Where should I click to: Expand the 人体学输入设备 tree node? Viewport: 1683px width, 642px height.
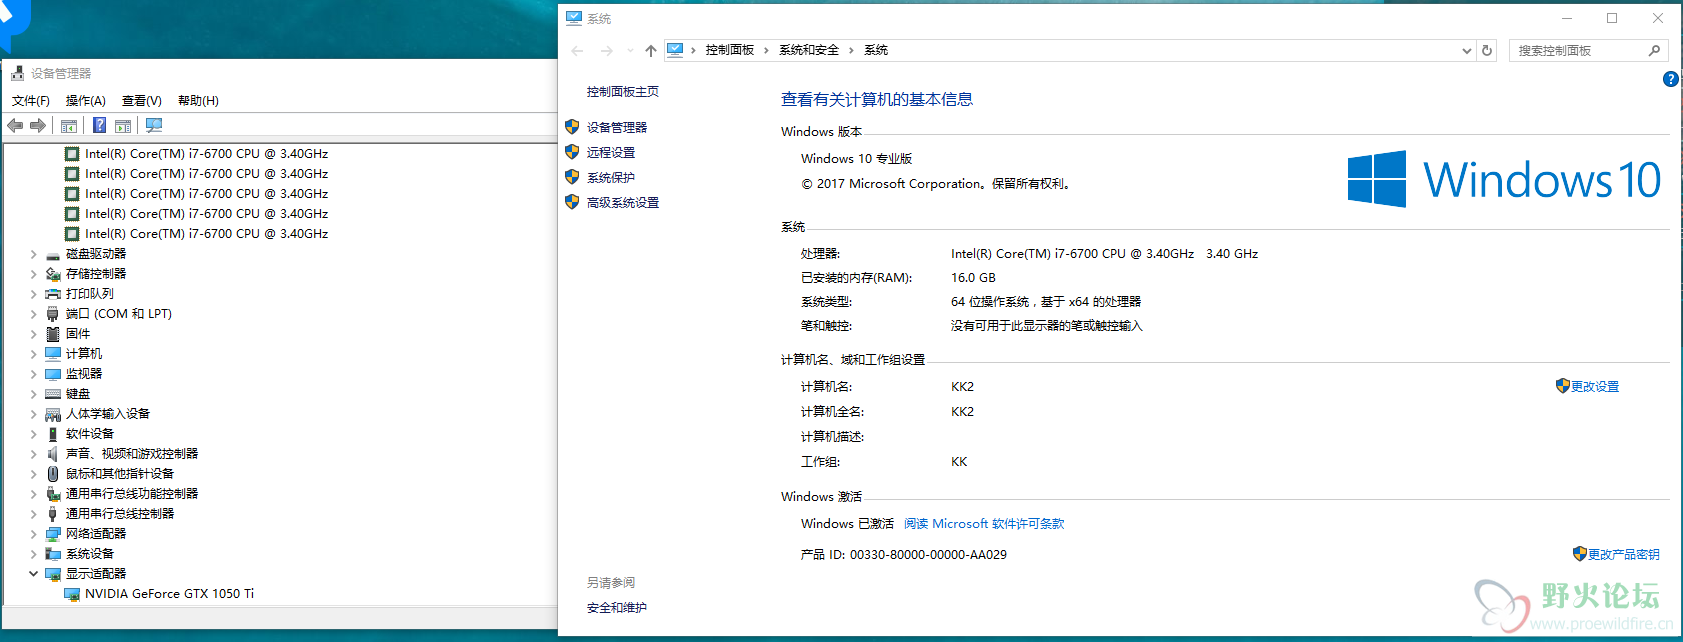click(33, 414)
